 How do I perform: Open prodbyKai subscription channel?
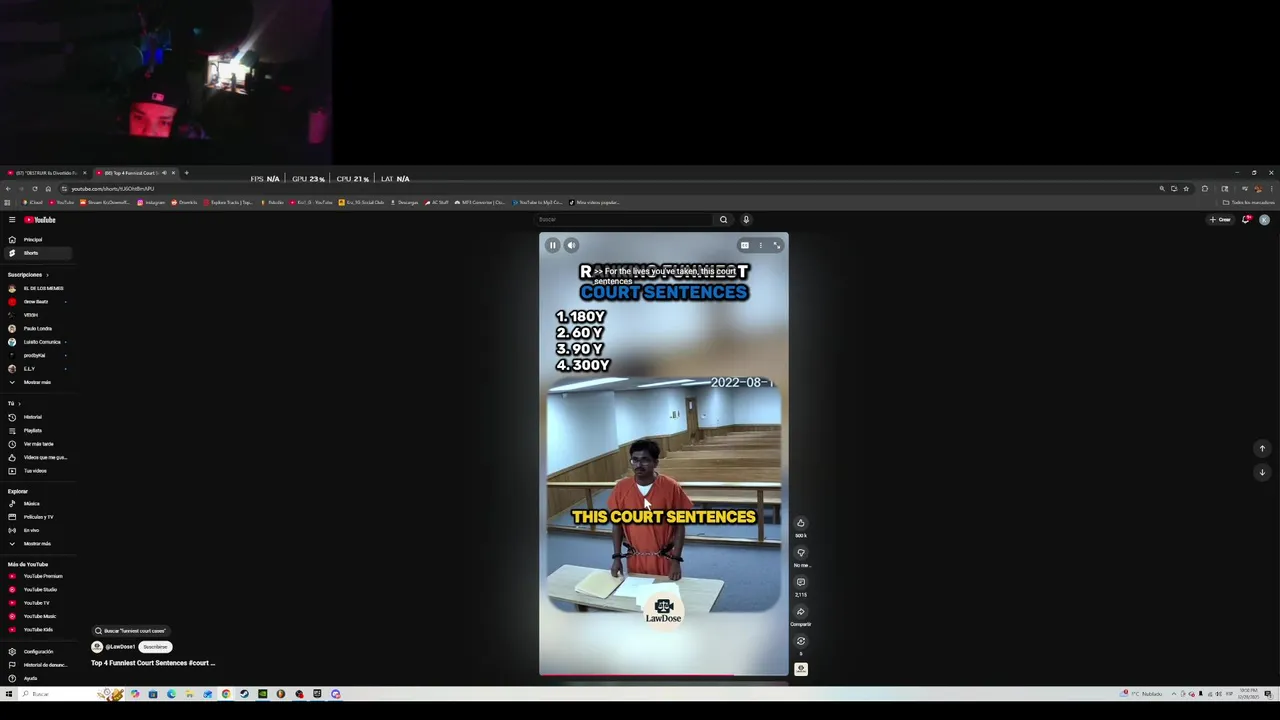point(37,355)
